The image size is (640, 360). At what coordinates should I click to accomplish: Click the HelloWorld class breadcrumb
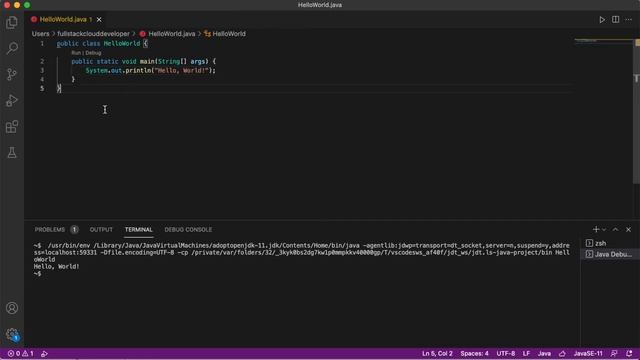[229, 34]
